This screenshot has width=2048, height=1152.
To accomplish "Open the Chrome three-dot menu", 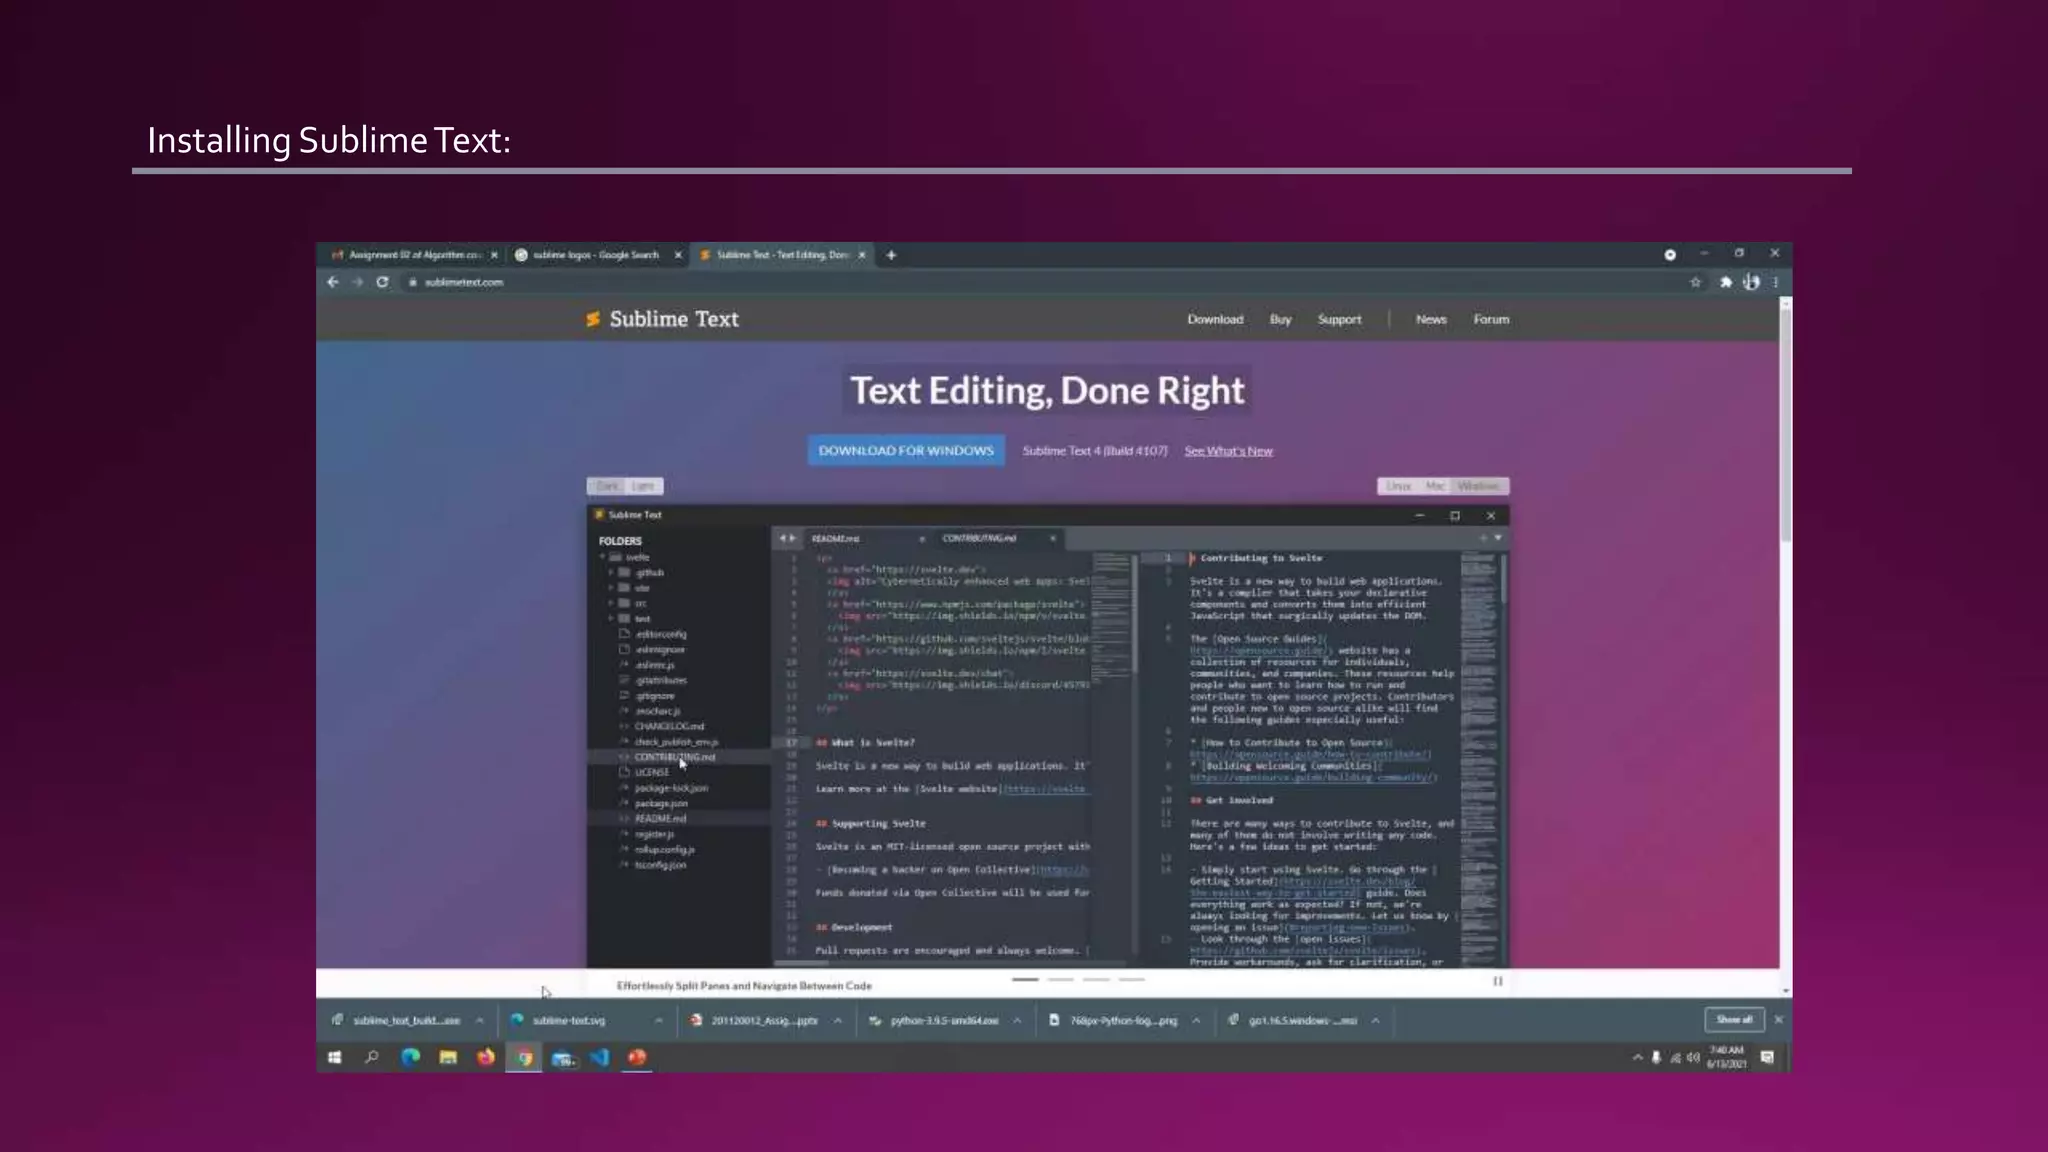I will point(1776,282).
